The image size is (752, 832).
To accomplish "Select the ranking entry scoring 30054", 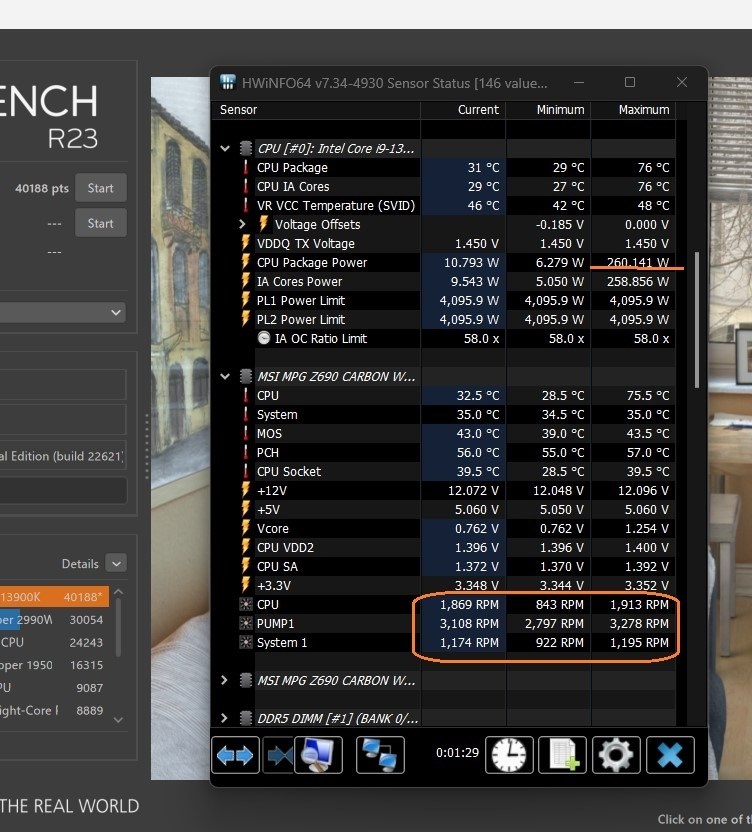I will tap(54, 619).
